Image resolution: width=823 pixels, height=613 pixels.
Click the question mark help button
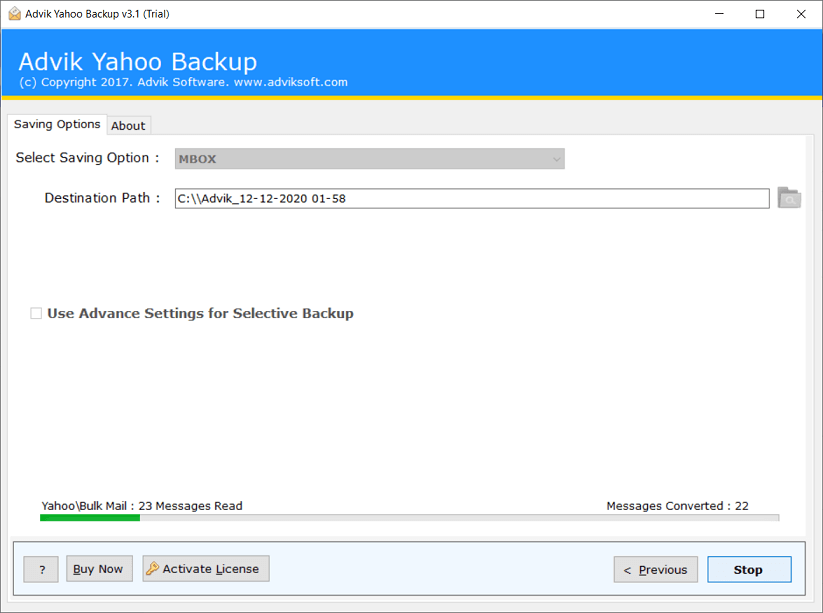pos(41,569)
